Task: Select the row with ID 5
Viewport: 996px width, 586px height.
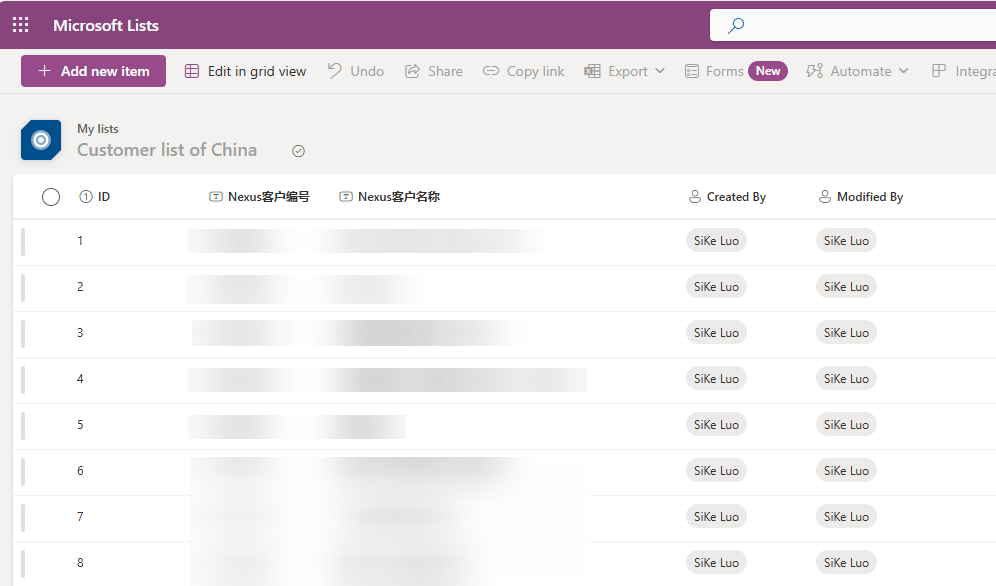Action: (504, 425)
